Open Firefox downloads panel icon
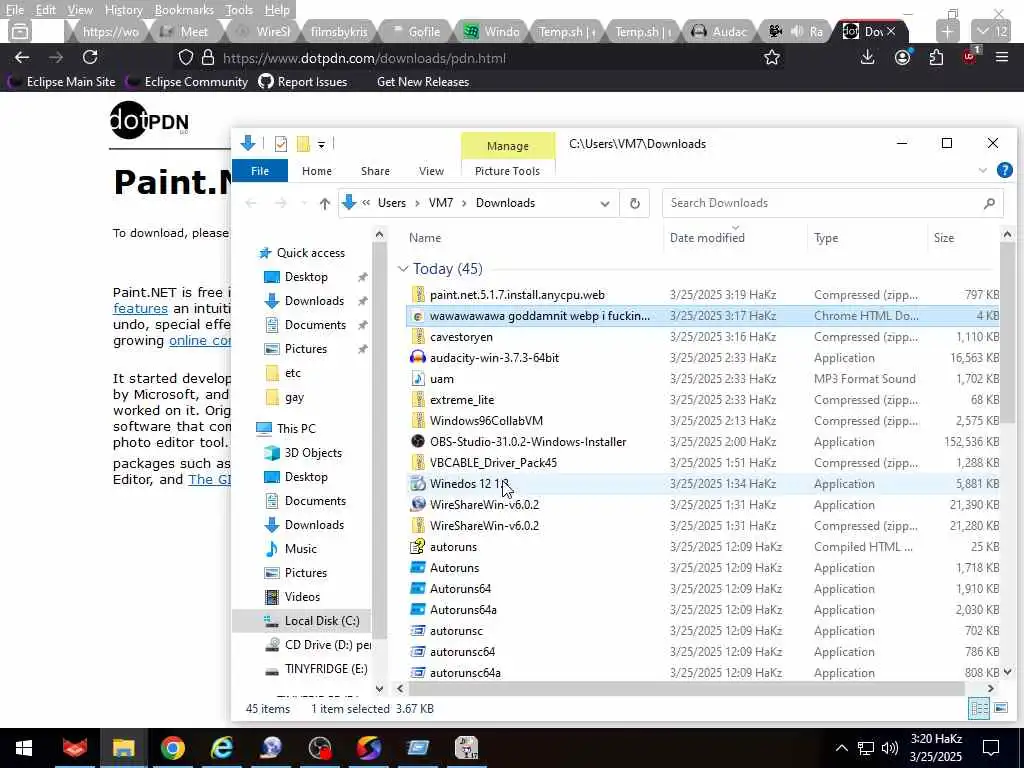Screen dimensions: 1024x768 coord(867,57)
